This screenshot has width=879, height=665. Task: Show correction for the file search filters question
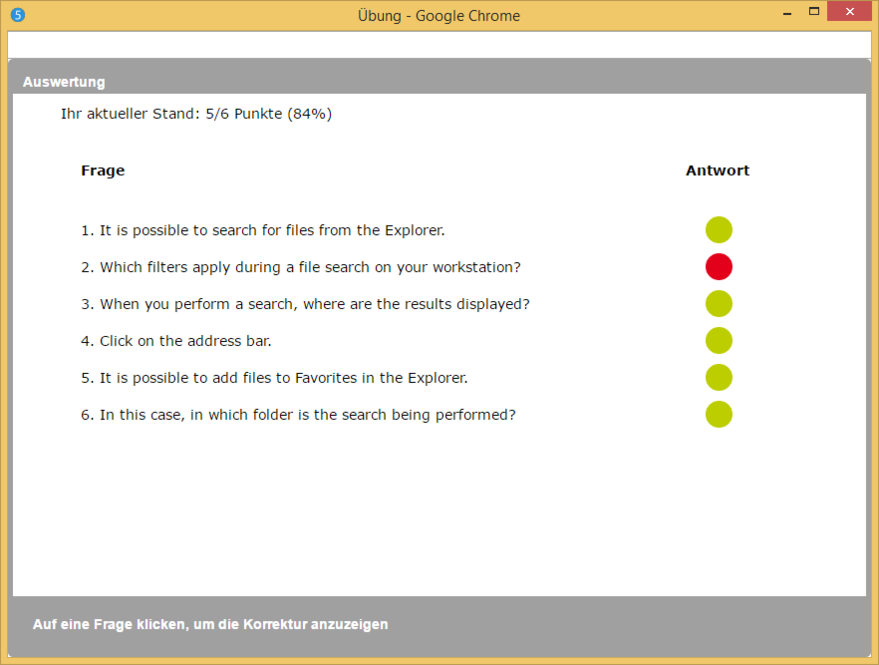[300, 267]
